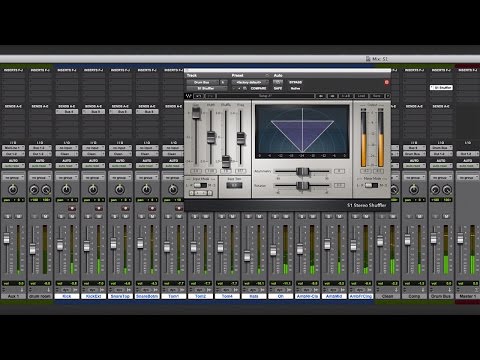This screenshot has width=480, height=360.
Task: Click the S1 Shuffler insert on Drum Bus
Action: click(x=441, y=87)
